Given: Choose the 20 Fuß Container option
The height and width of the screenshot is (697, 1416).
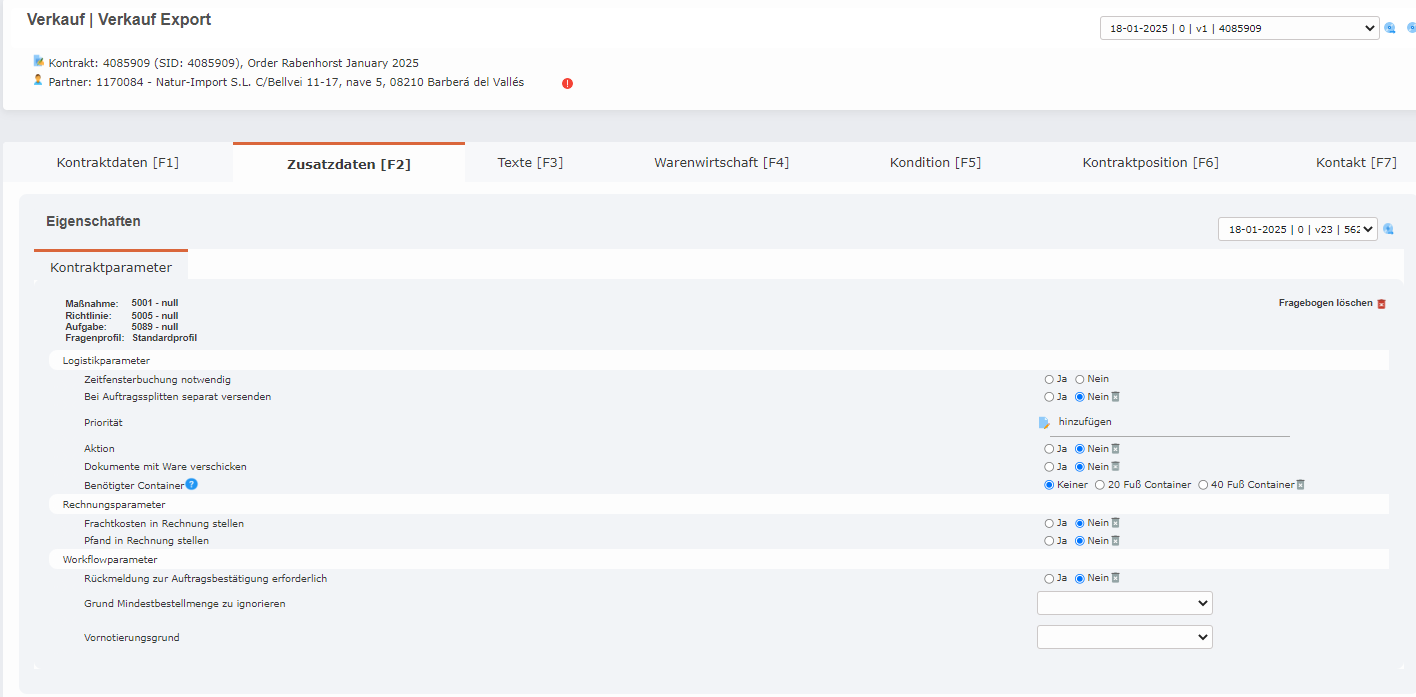Looking at the screenshot, I should coord(1100,485).
